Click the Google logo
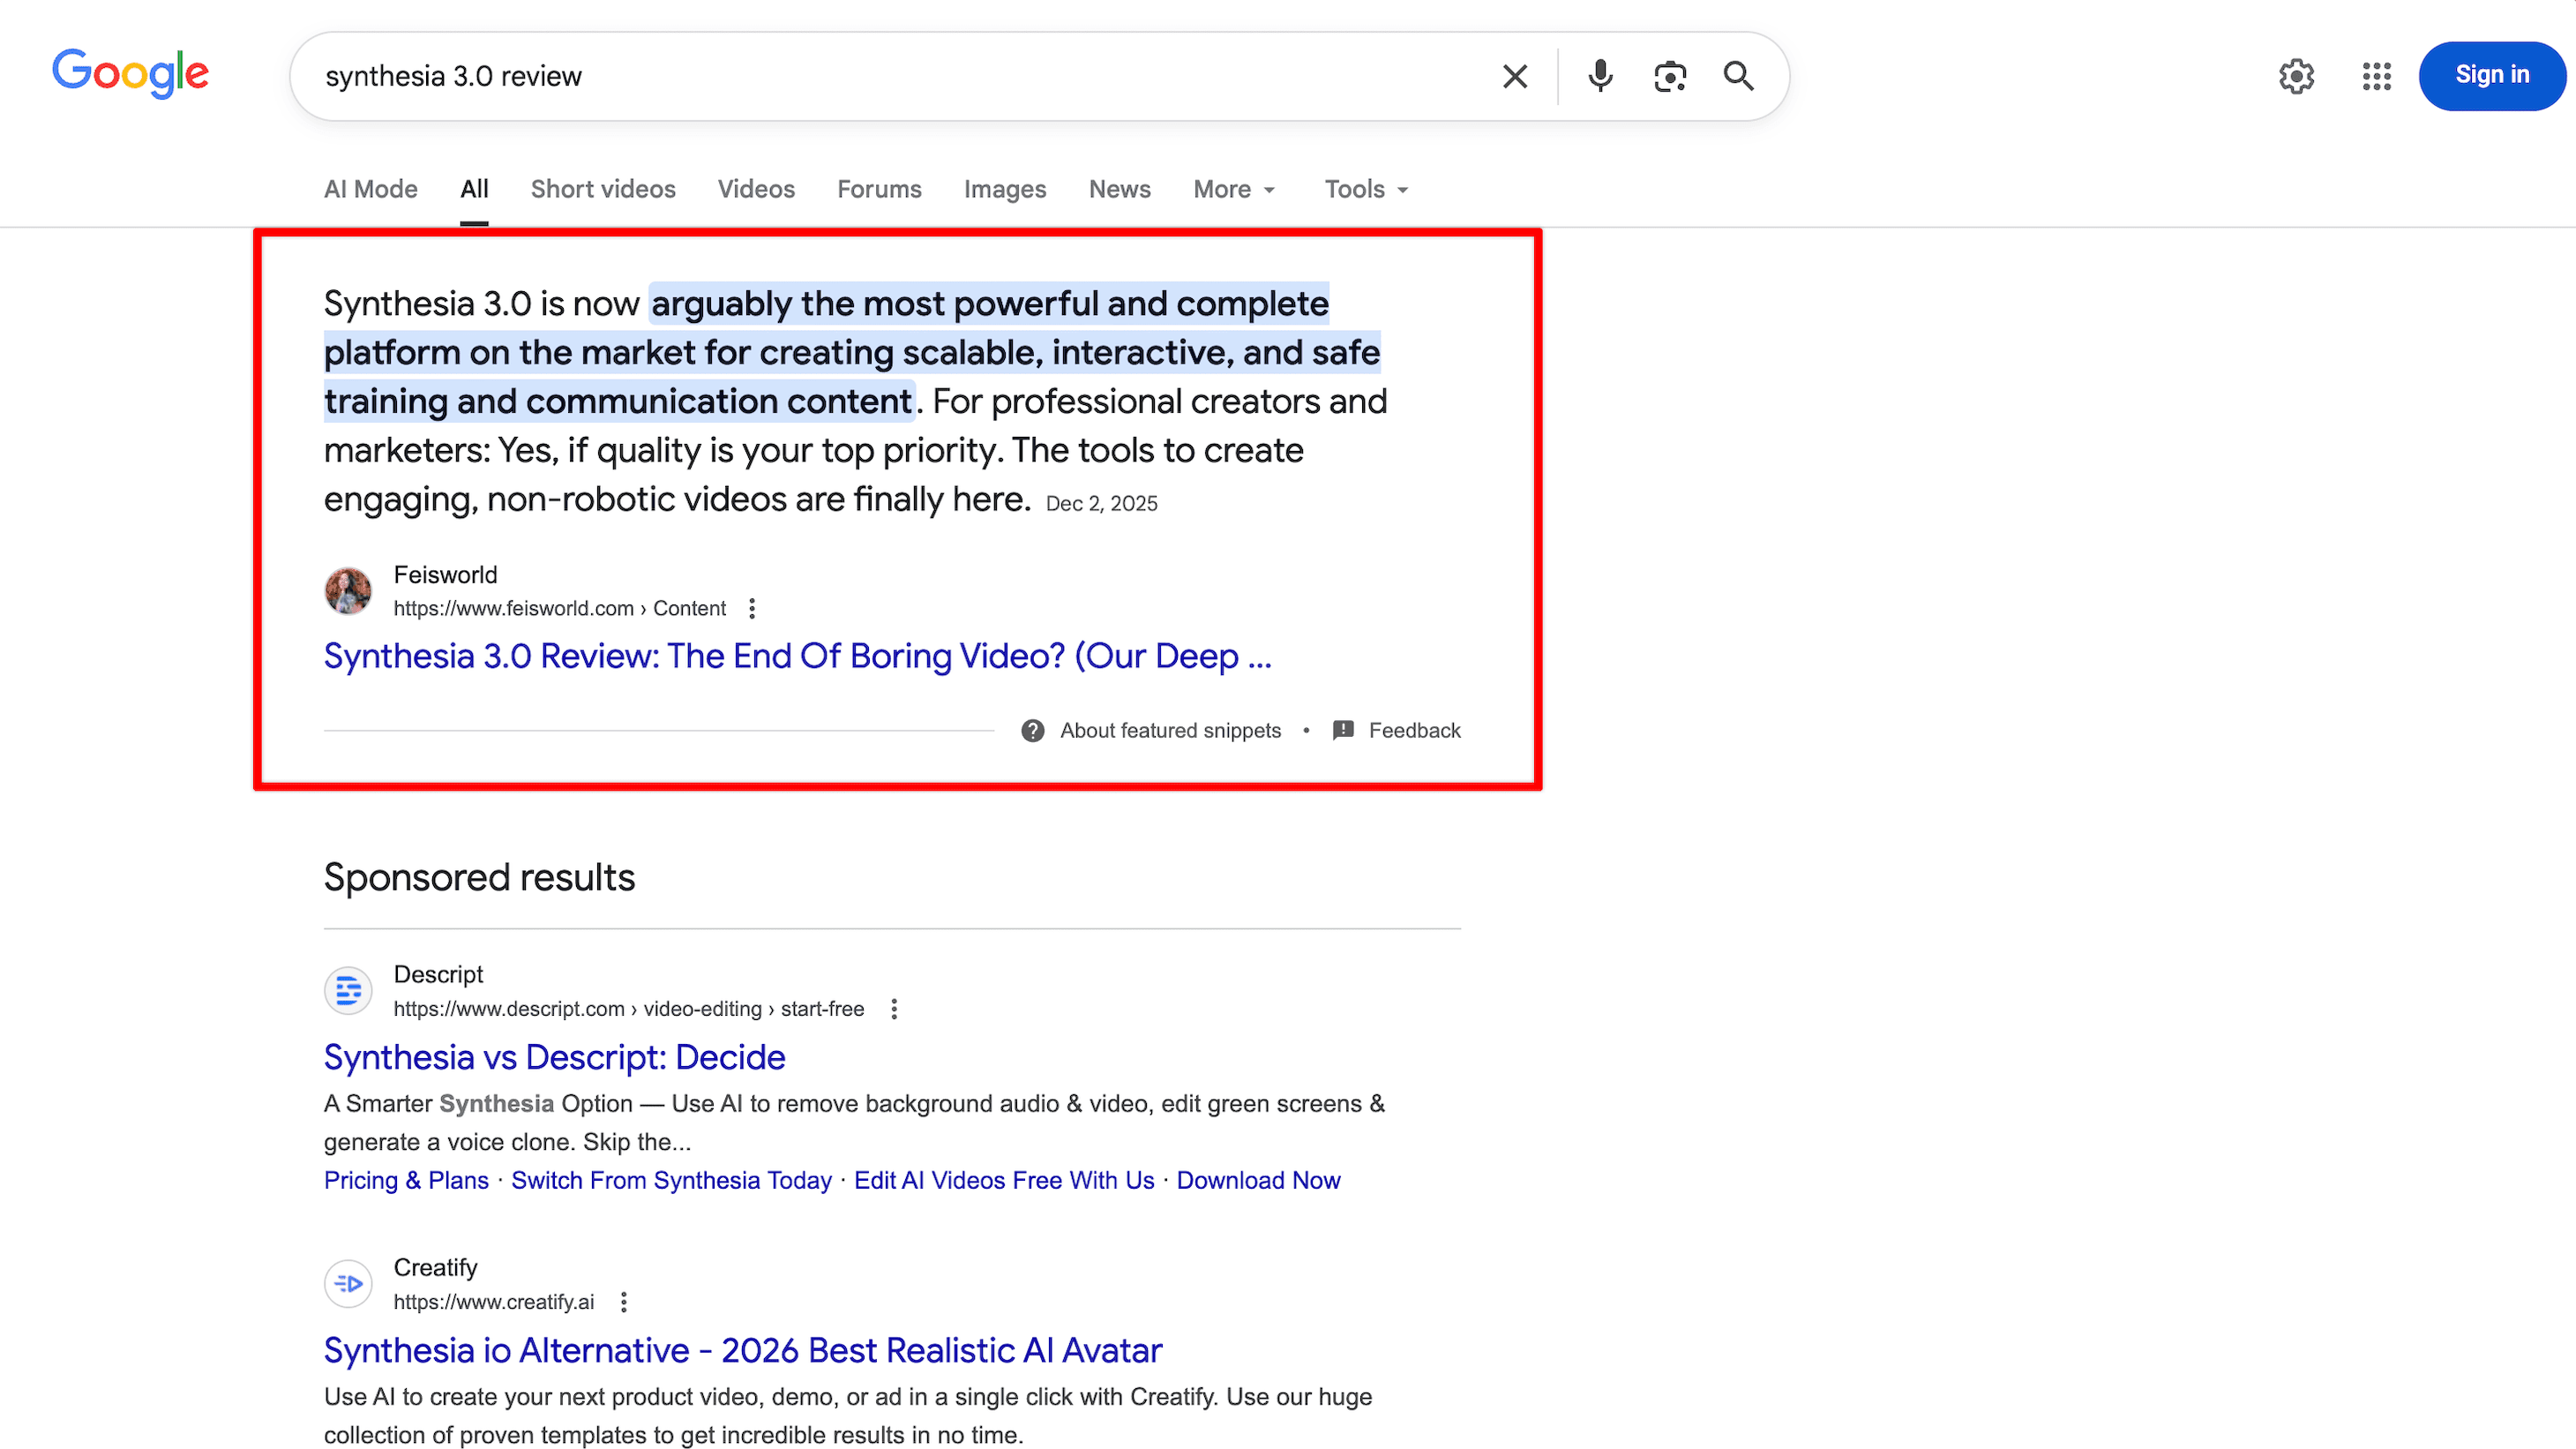The width and height of the screenshot is (2576, 1449). point(131,74)
